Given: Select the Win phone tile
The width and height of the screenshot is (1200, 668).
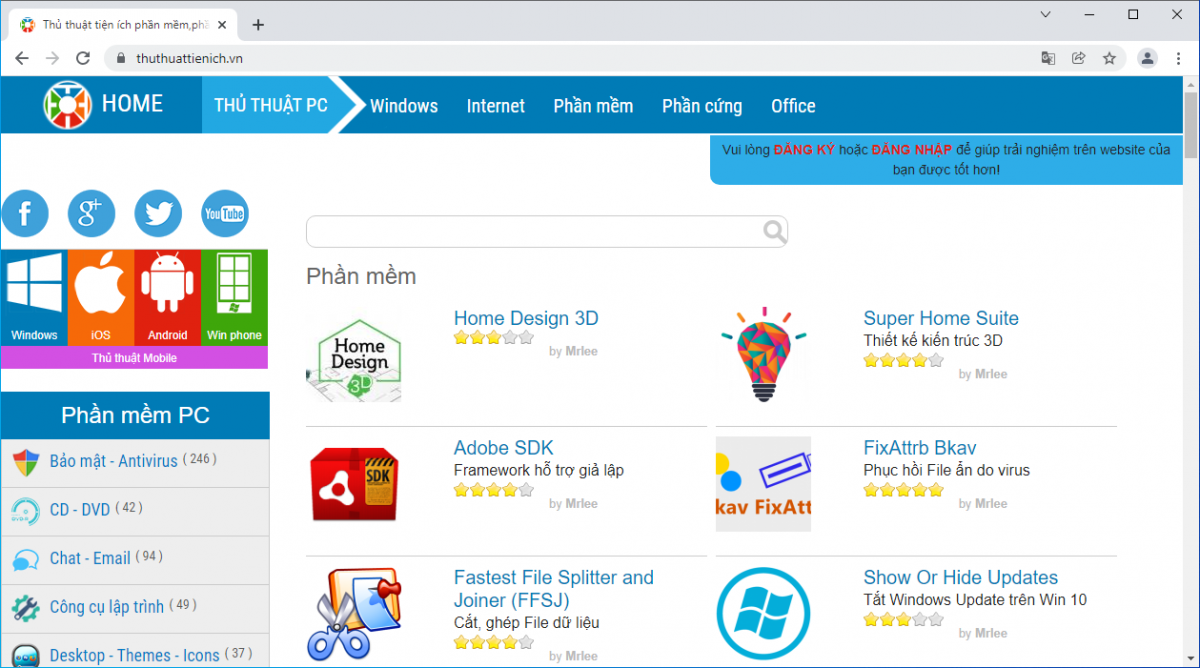Looking at the screenshot, I should pyautogui.click(x=234, y=296).
